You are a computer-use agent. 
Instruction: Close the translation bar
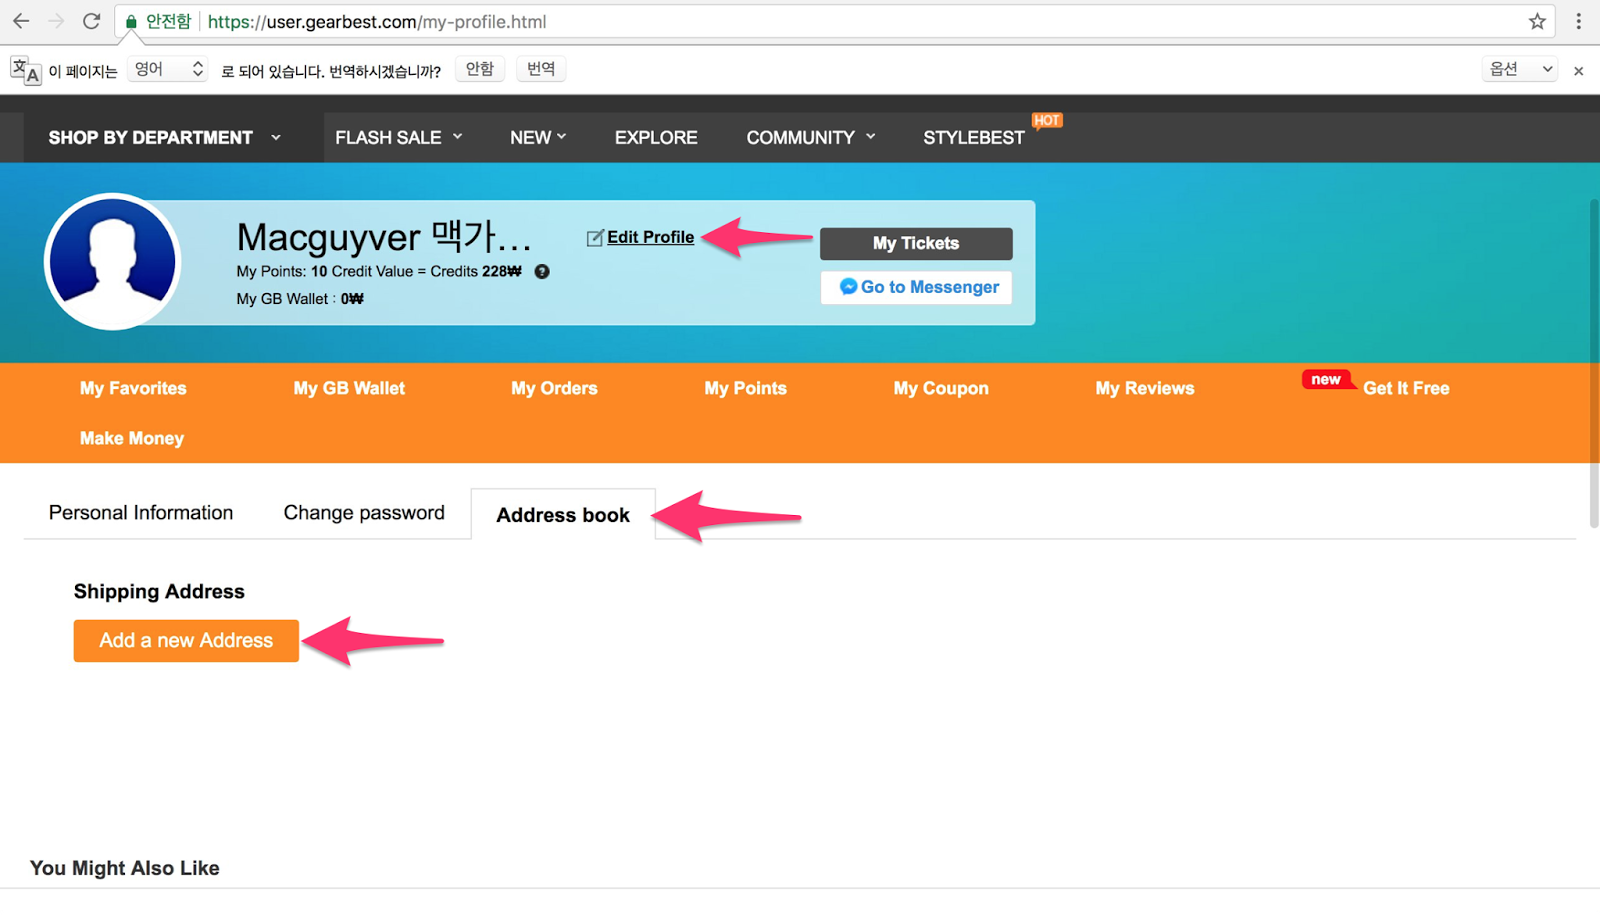[x=1578, y=71]
